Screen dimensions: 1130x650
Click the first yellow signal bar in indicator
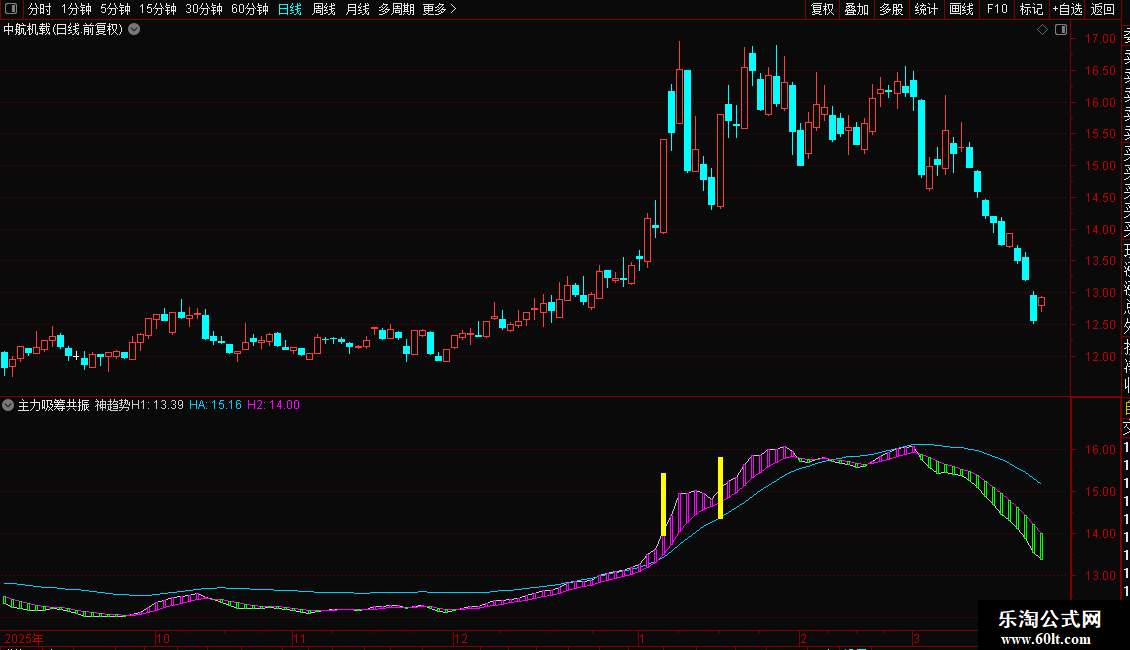coord(664,504)
